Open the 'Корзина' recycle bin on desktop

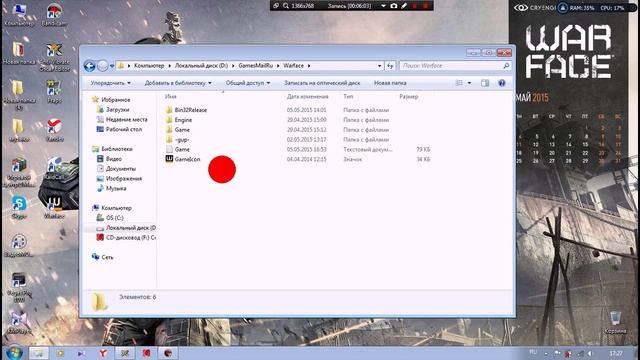coord(615,322)
